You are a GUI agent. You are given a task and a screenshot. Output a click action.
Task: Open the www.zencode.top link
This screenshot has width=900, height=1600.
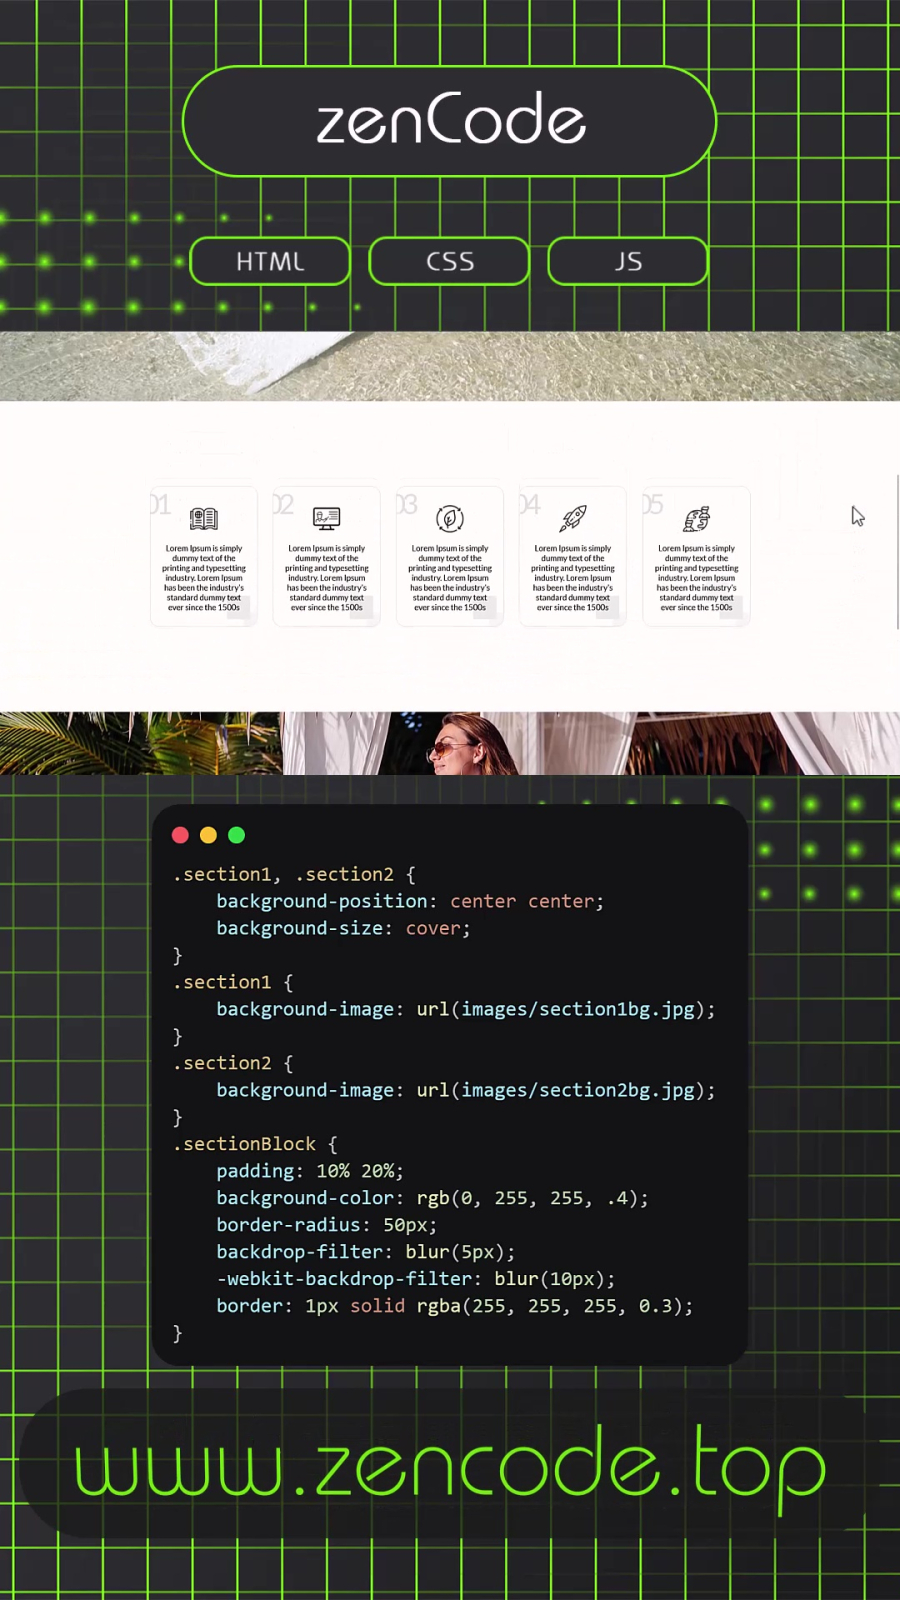click(450, 1466)
